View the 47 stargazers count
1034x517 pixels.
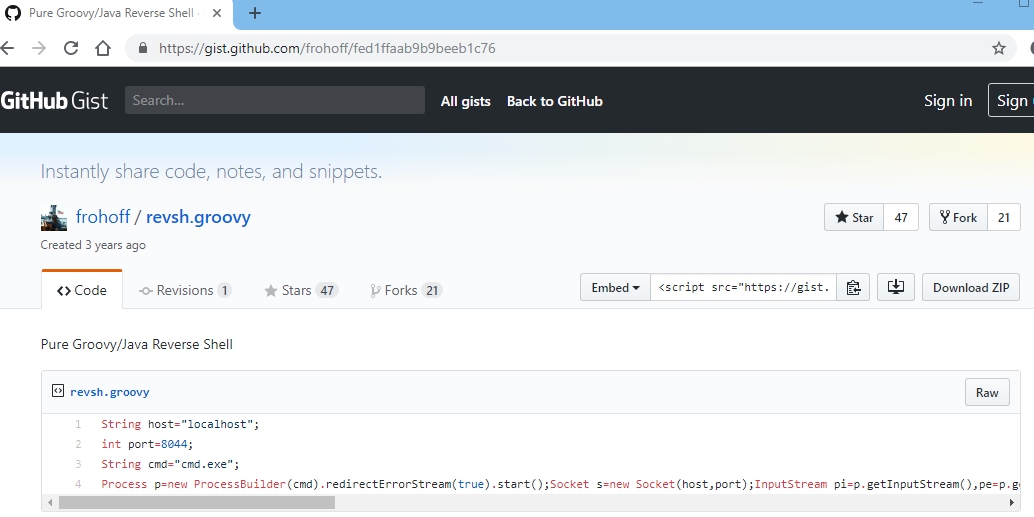901,218
